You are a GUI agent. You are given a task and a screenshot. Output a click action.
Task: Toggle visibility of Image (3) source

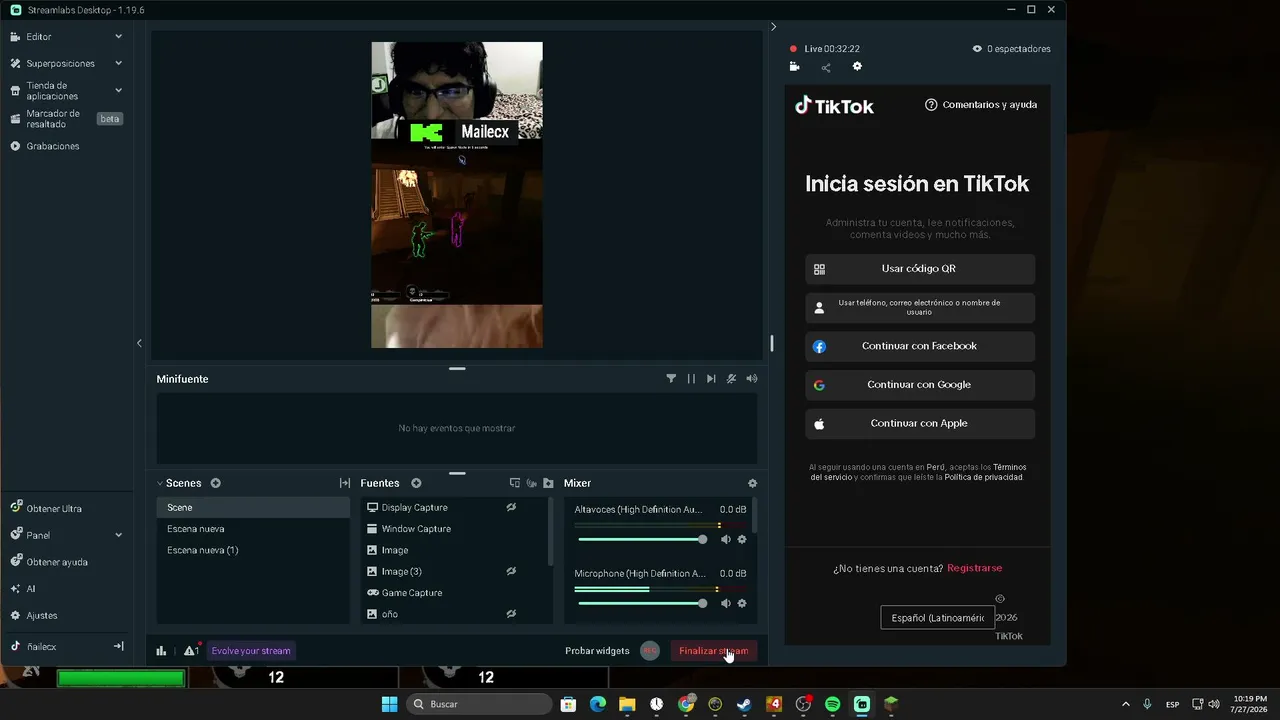pyautogui.click(x=511, y=572)
